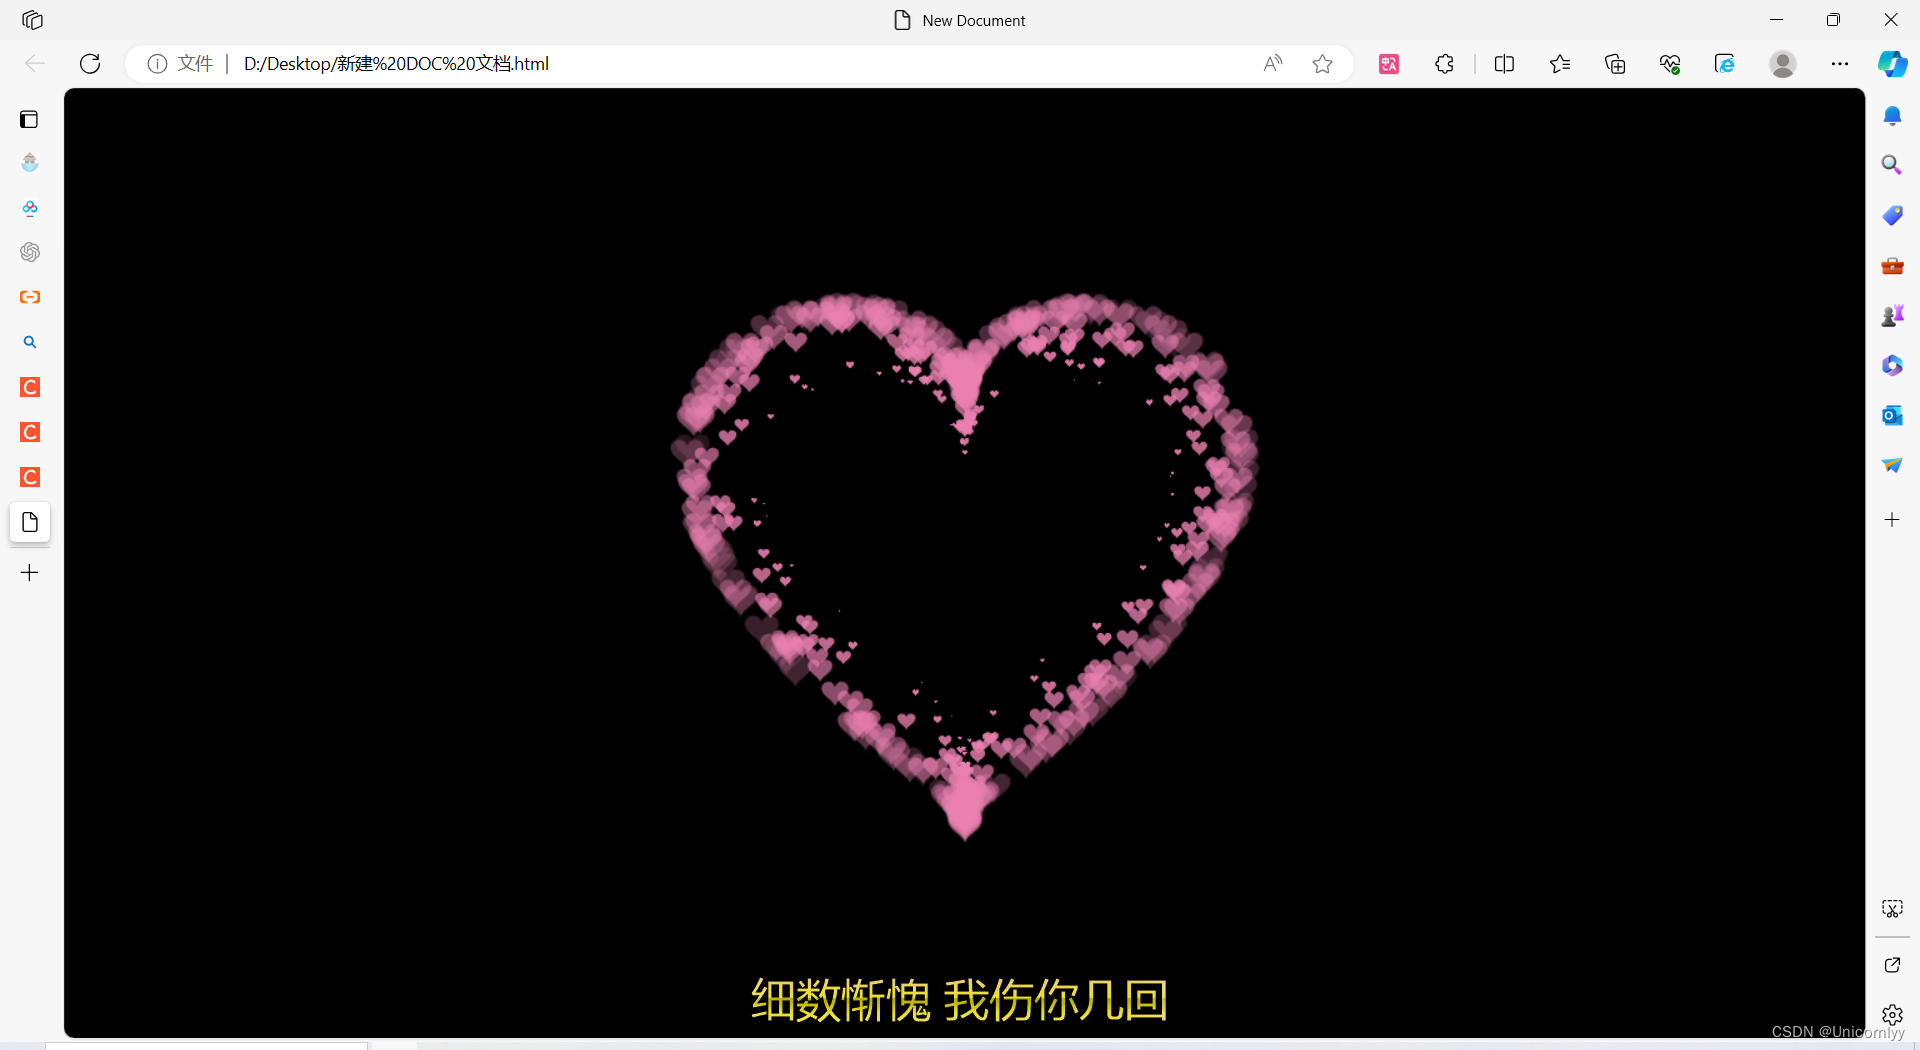Image resolution: width=1920 pixels, height=1050 pixels.
Task: Reload the current page
Action: 89,63
